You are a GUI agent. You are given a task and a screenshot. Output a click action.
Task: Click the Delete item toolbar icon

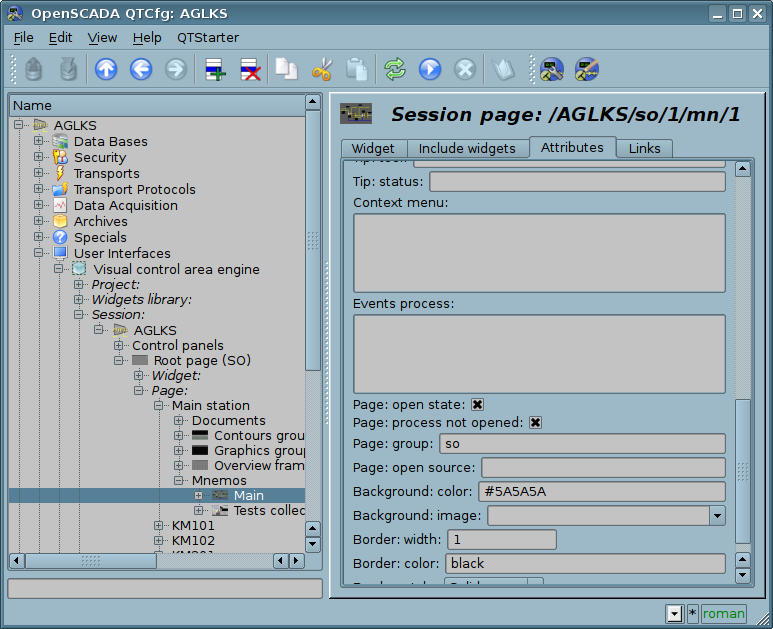click(x=249, y=69)
